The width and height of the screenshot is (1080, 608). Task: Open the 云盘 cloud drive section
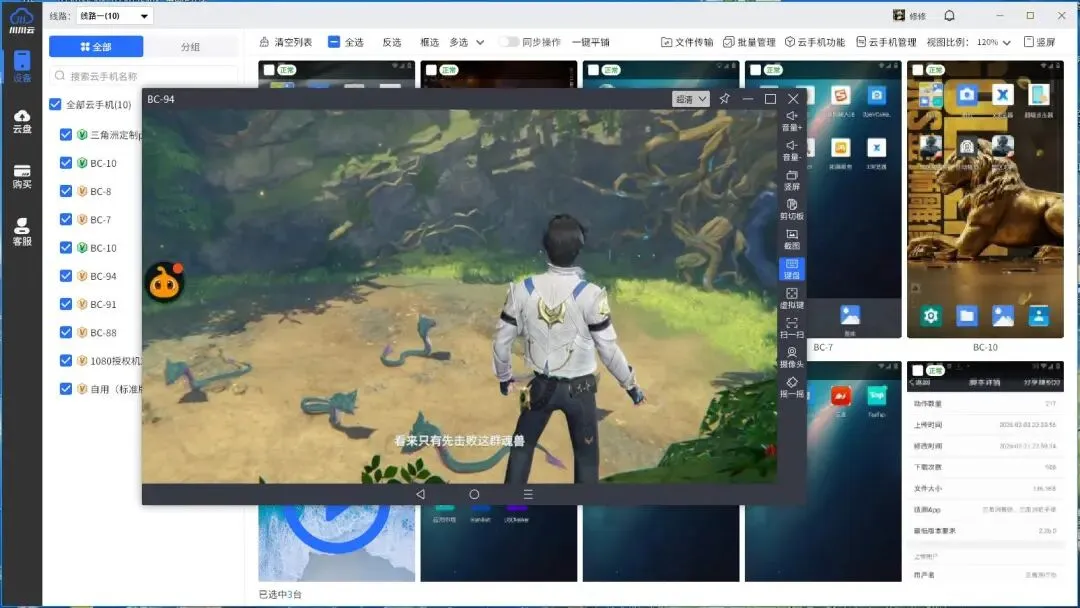(22, 122)
